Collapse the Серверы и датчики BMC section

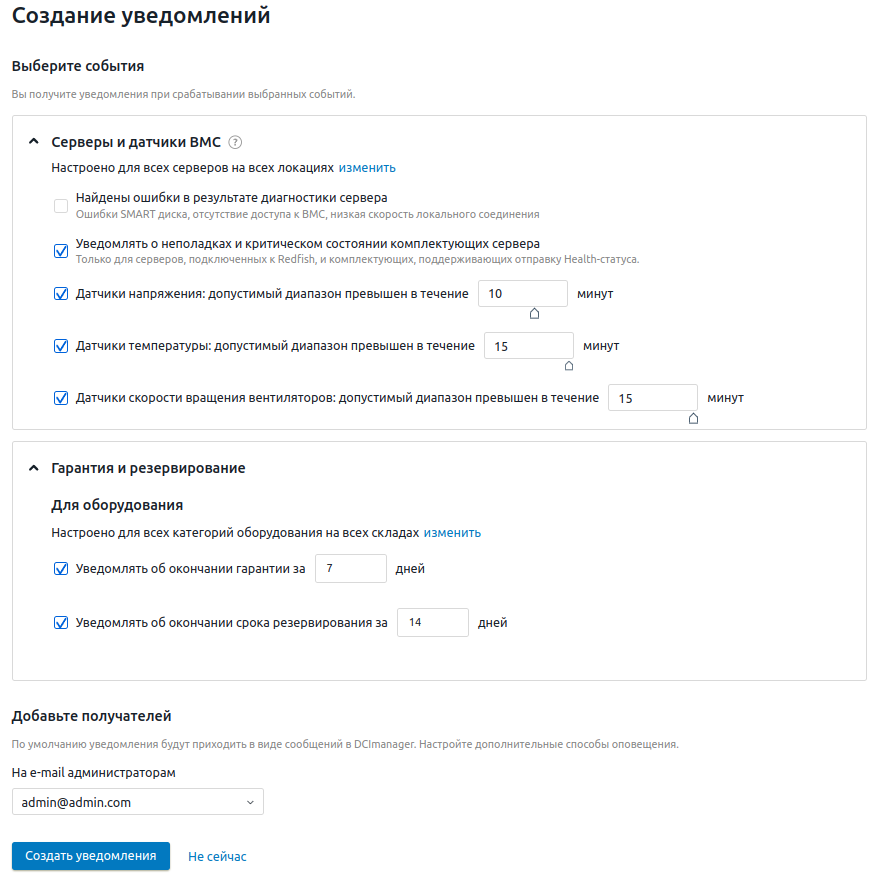(33, 142)
